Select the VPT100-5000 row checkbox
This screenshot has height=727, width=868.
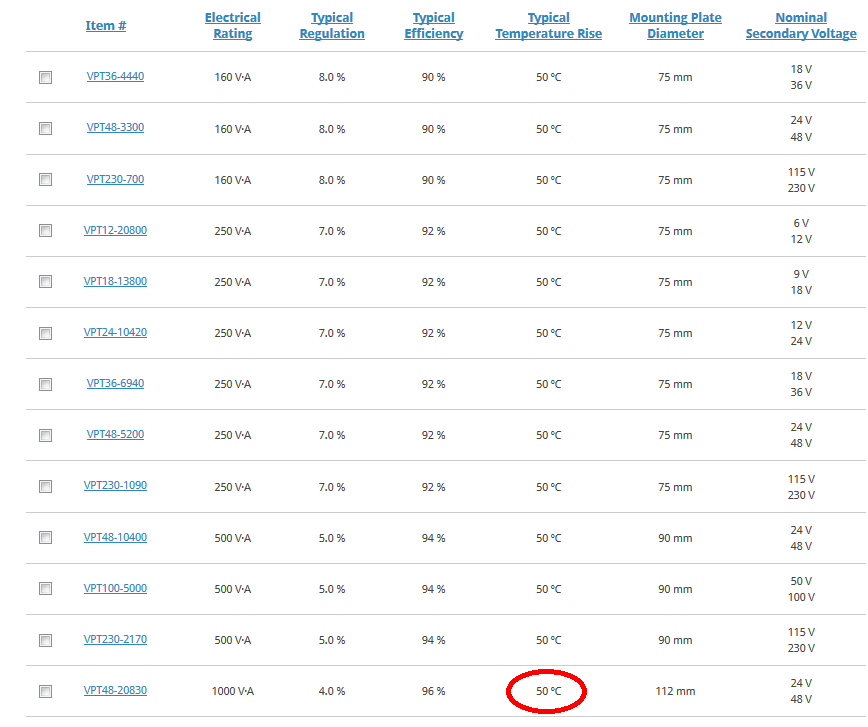[x=45, y=588]
